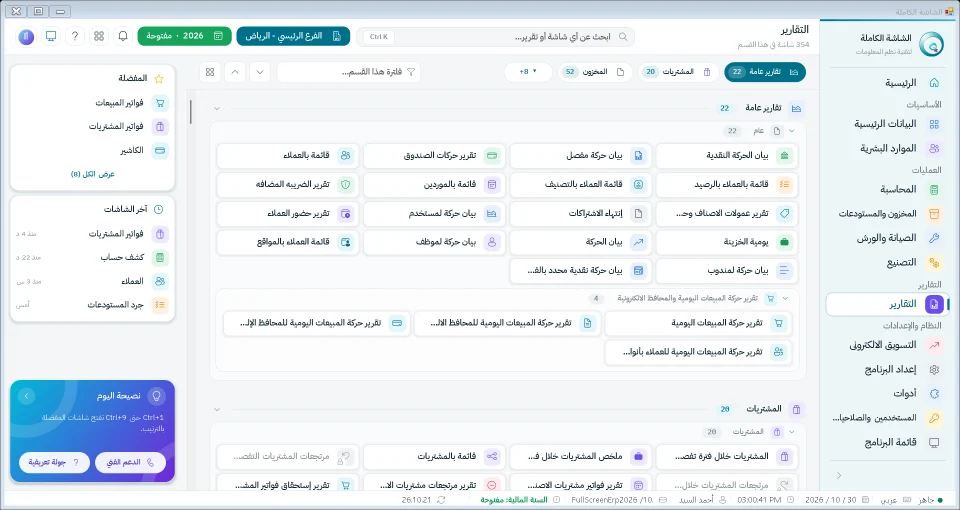
Task: Click the share icon of قائمة بالمشتريات
Action: coord(492,456)
